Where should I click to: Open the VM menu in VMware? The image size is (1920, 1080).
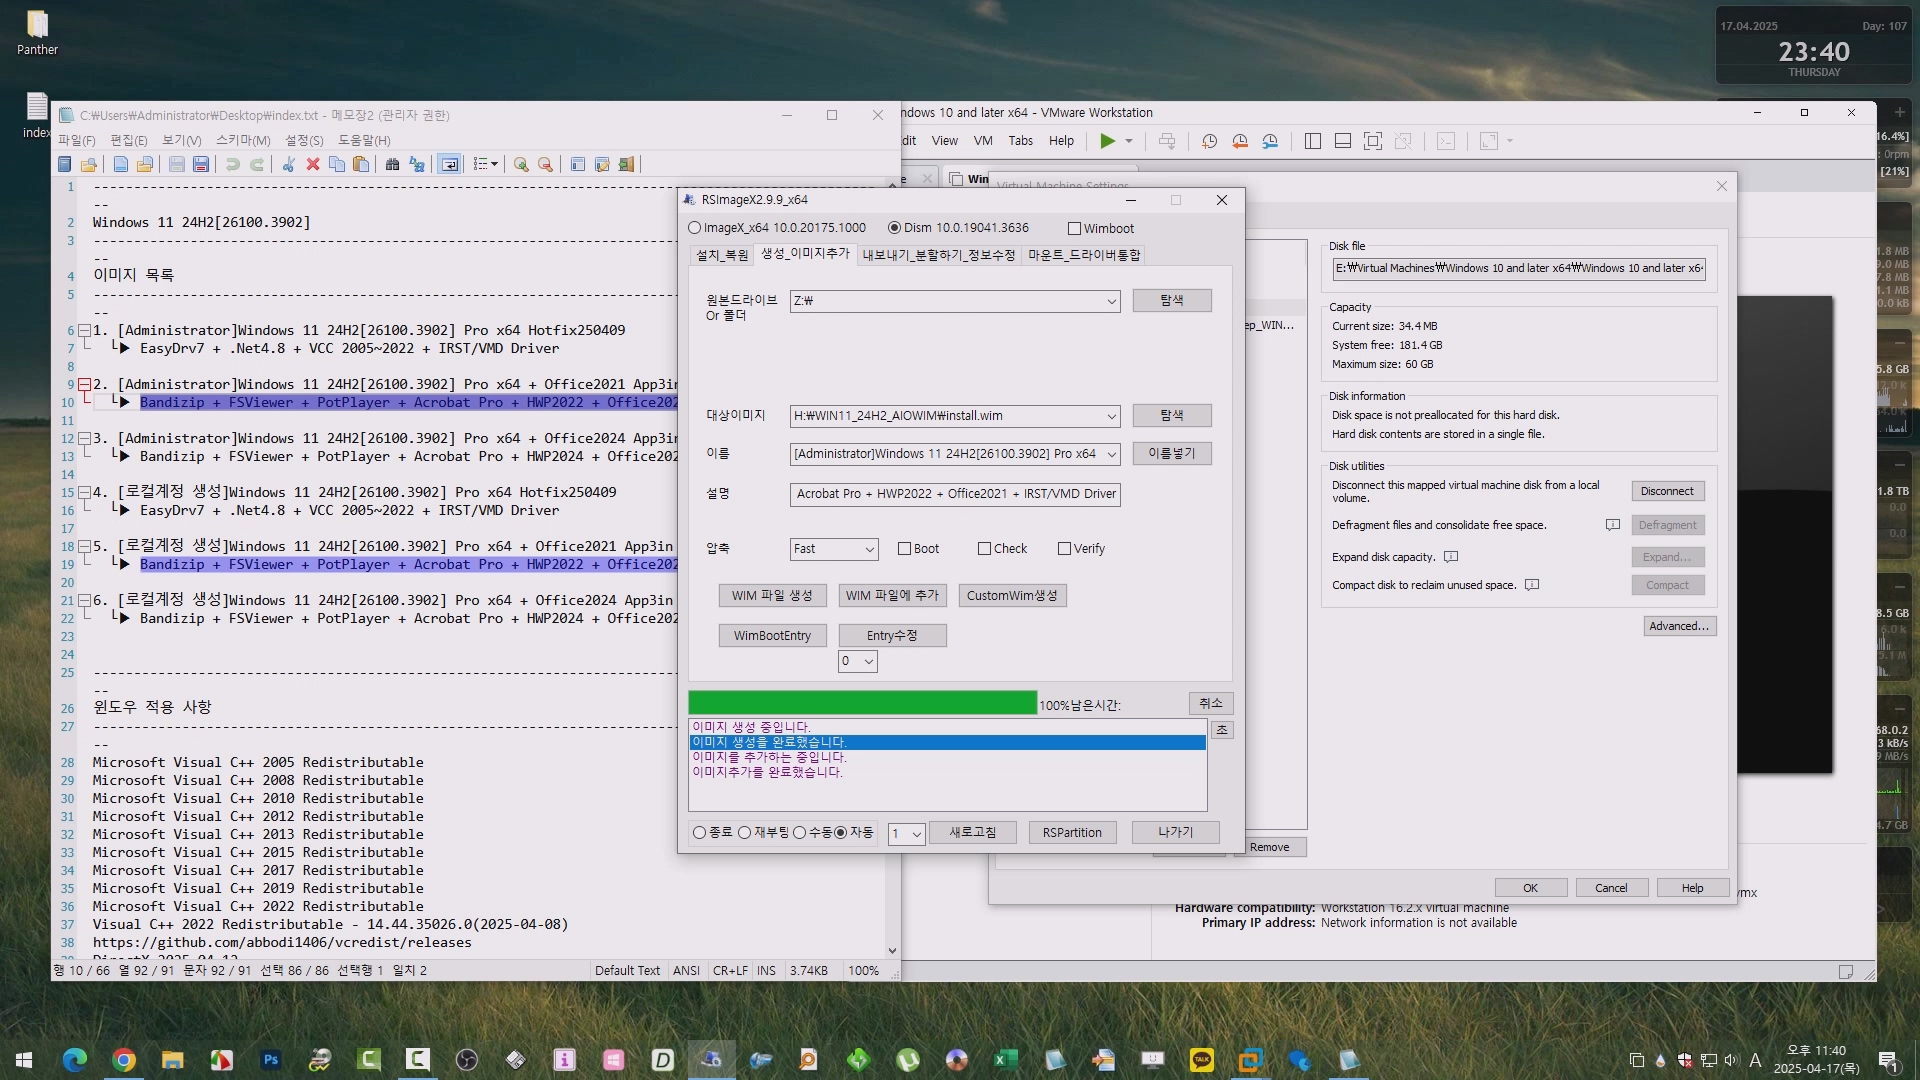(983, 141)
